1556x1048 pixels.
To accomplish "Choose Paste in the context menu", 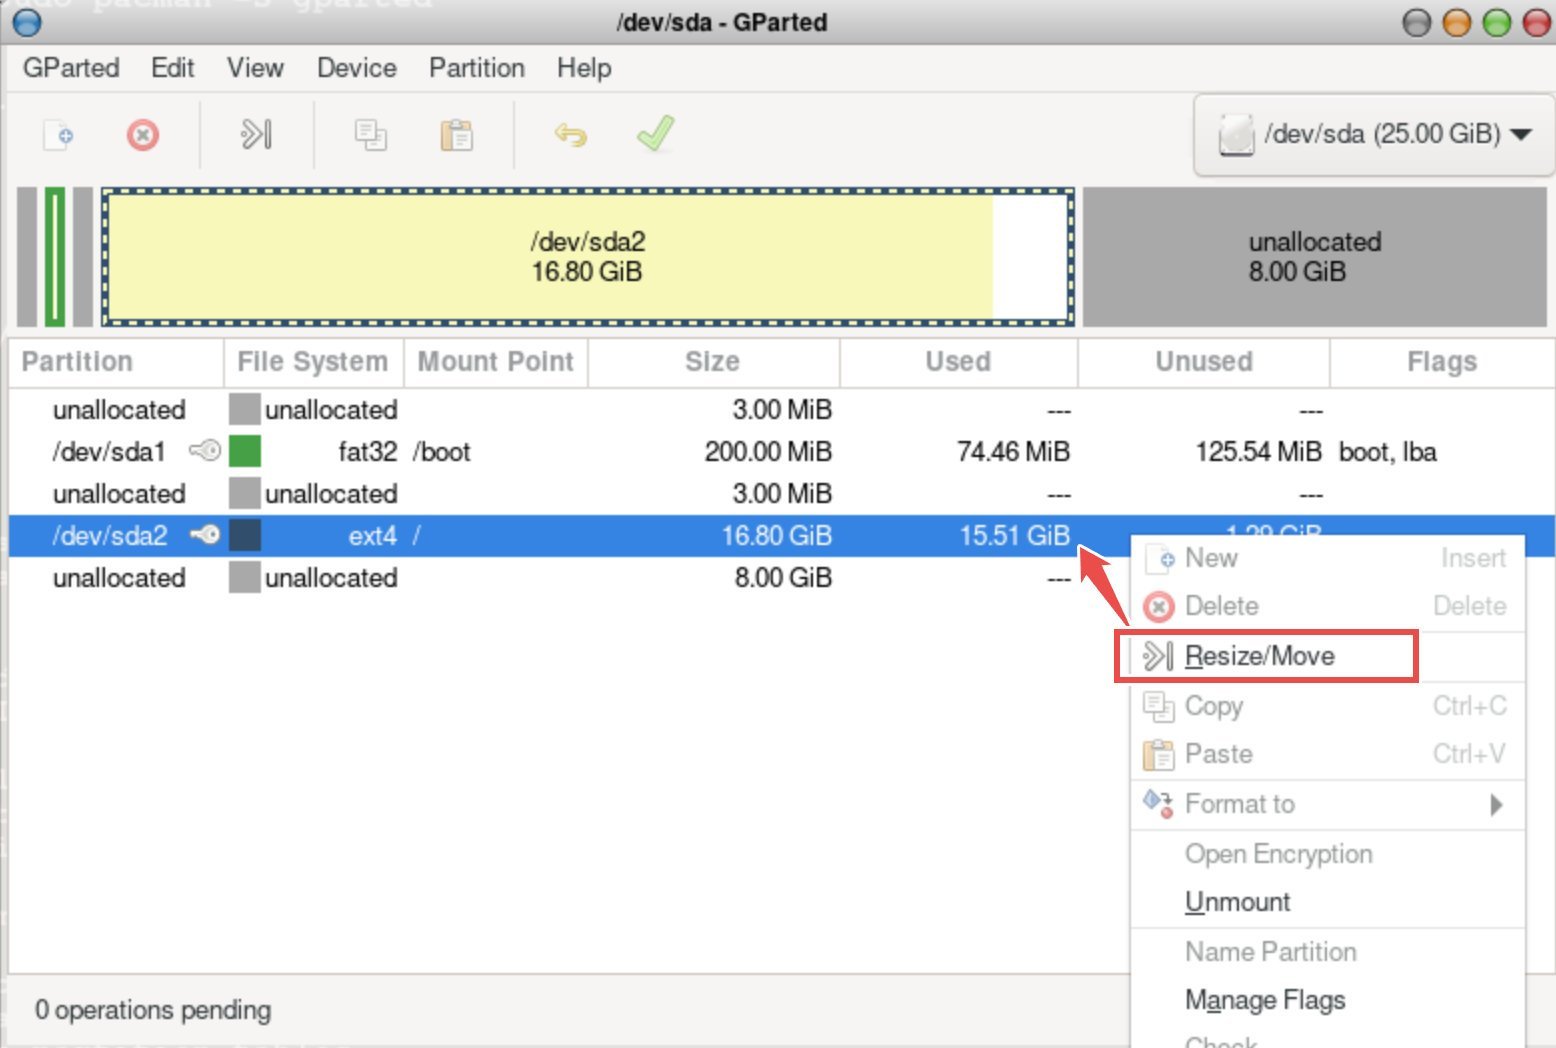I will pyautogui.click(x=1327, y=754).
